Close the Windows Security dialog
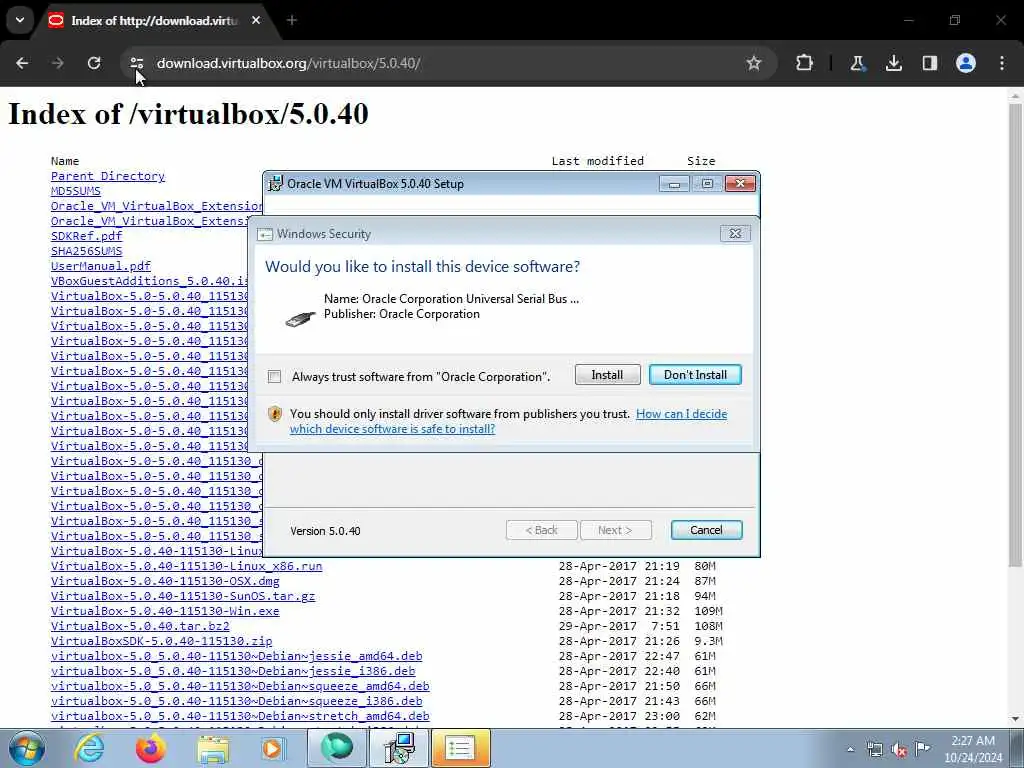Screen dimensions: 1024x768 pyautogui.click(x=735, y=234)
